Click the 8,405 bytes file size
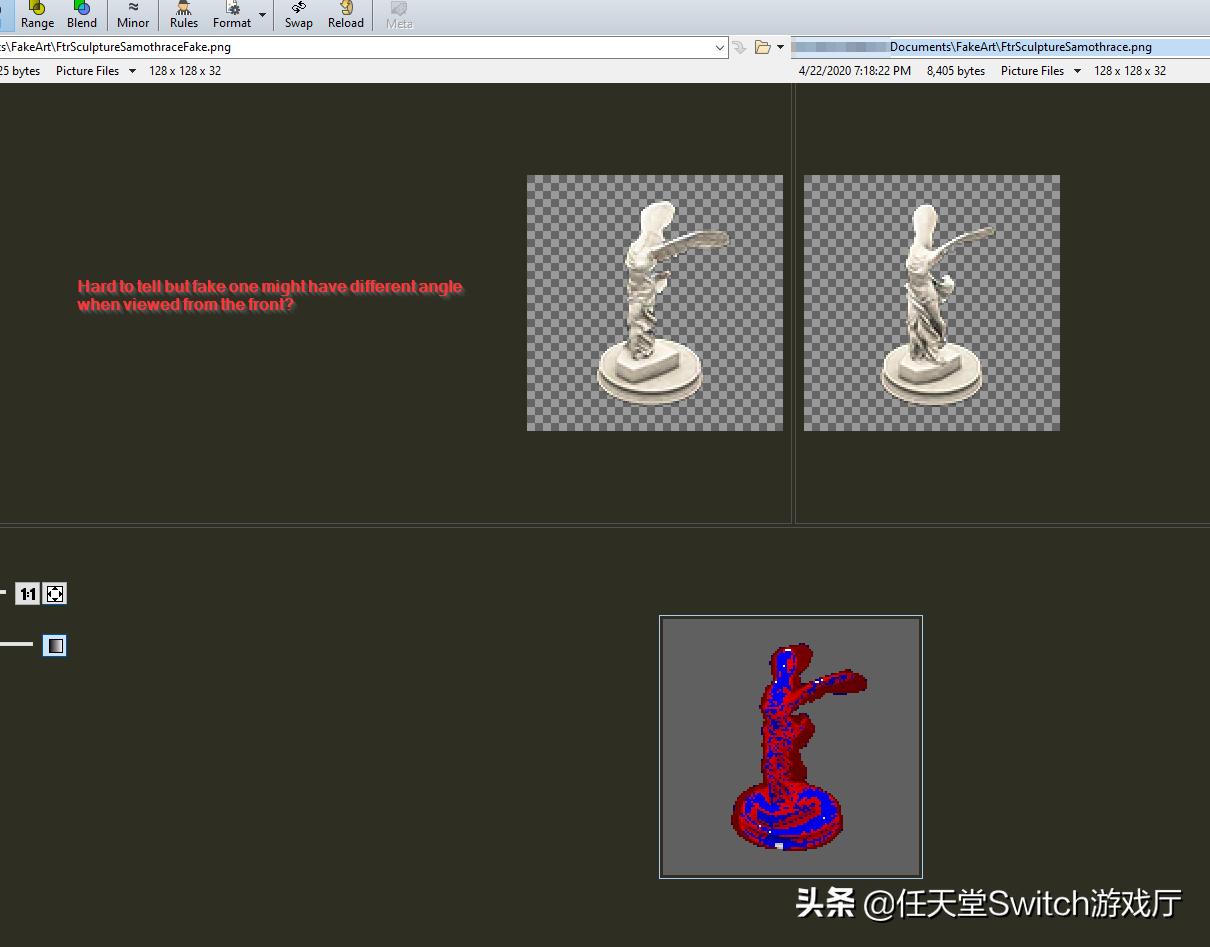The height and width of the screenshot is (947, 1210). (x=956, y=71)
